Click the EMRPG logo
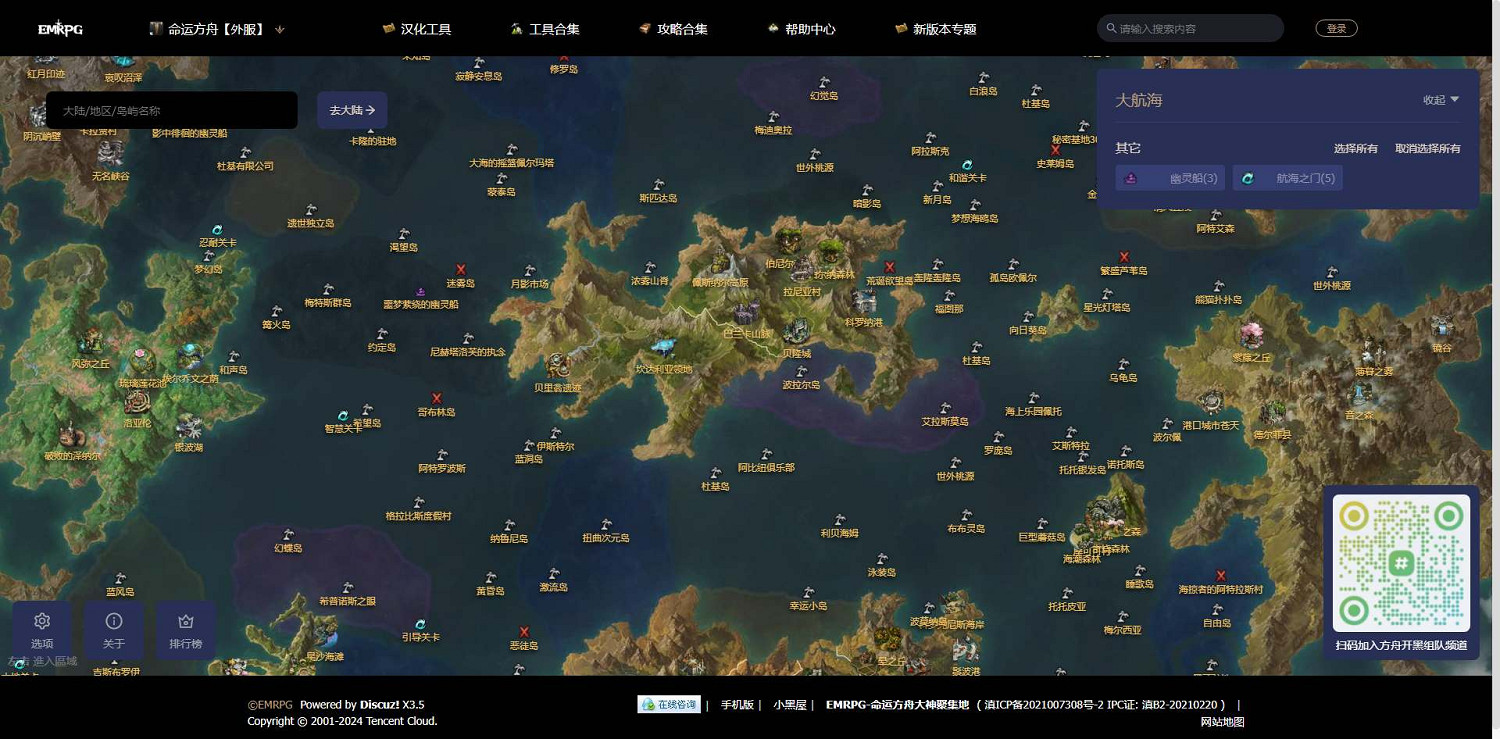This screenshot has width=1500, height=739. click(x=60, y=29)
